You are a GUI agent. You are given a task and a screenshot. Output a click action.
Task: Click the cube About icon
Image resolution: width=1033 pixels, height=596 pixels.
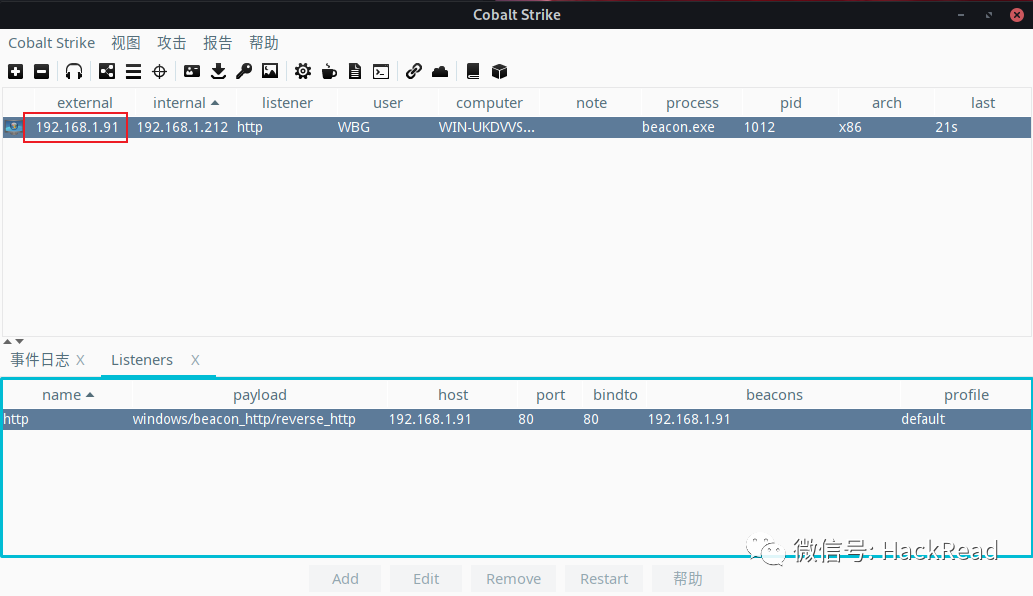pyautogui.click(x=499, y=71)
